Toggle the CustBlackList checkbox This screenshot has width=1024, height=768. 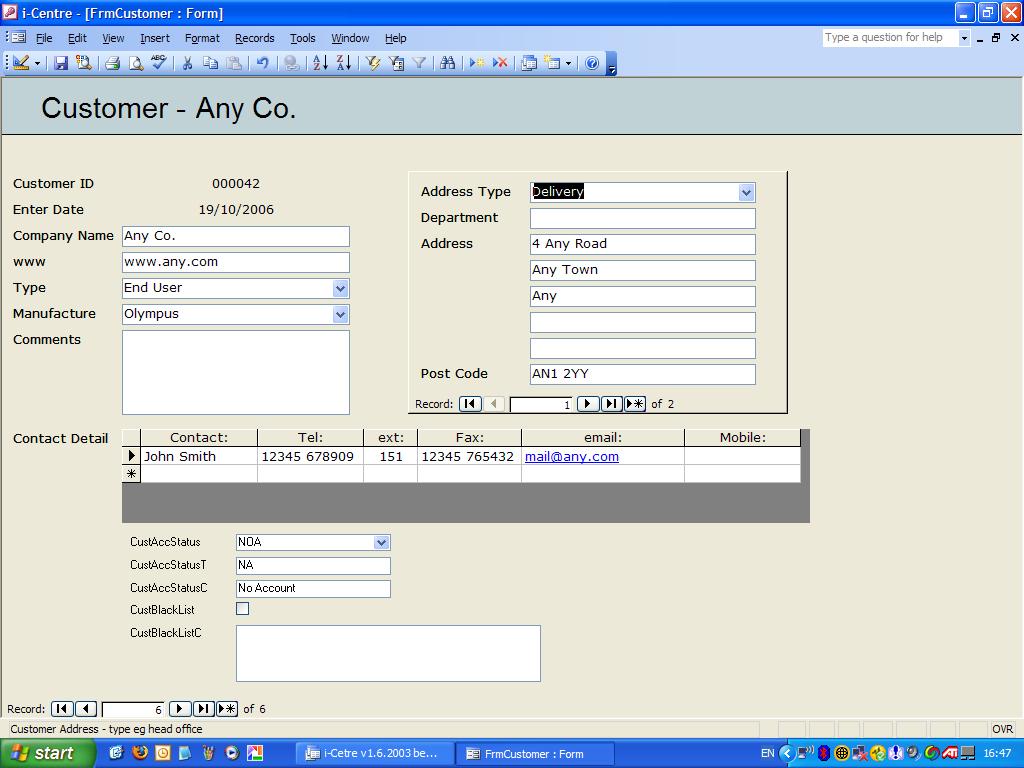242,609
